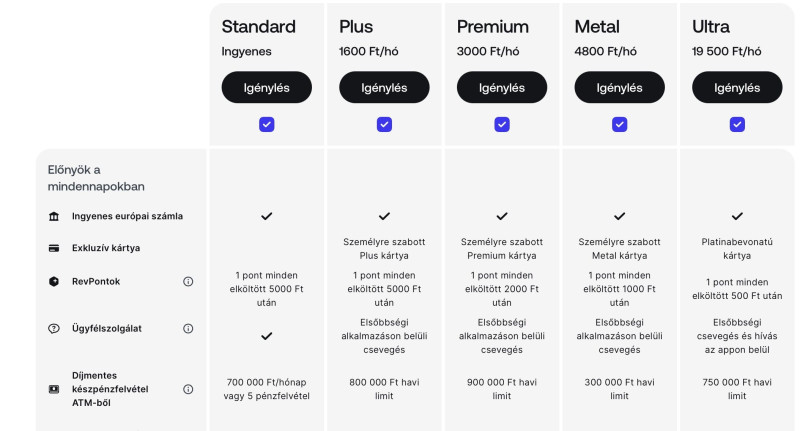
Task: Uncheck the Metal plan checkbox
Action: 619,124
